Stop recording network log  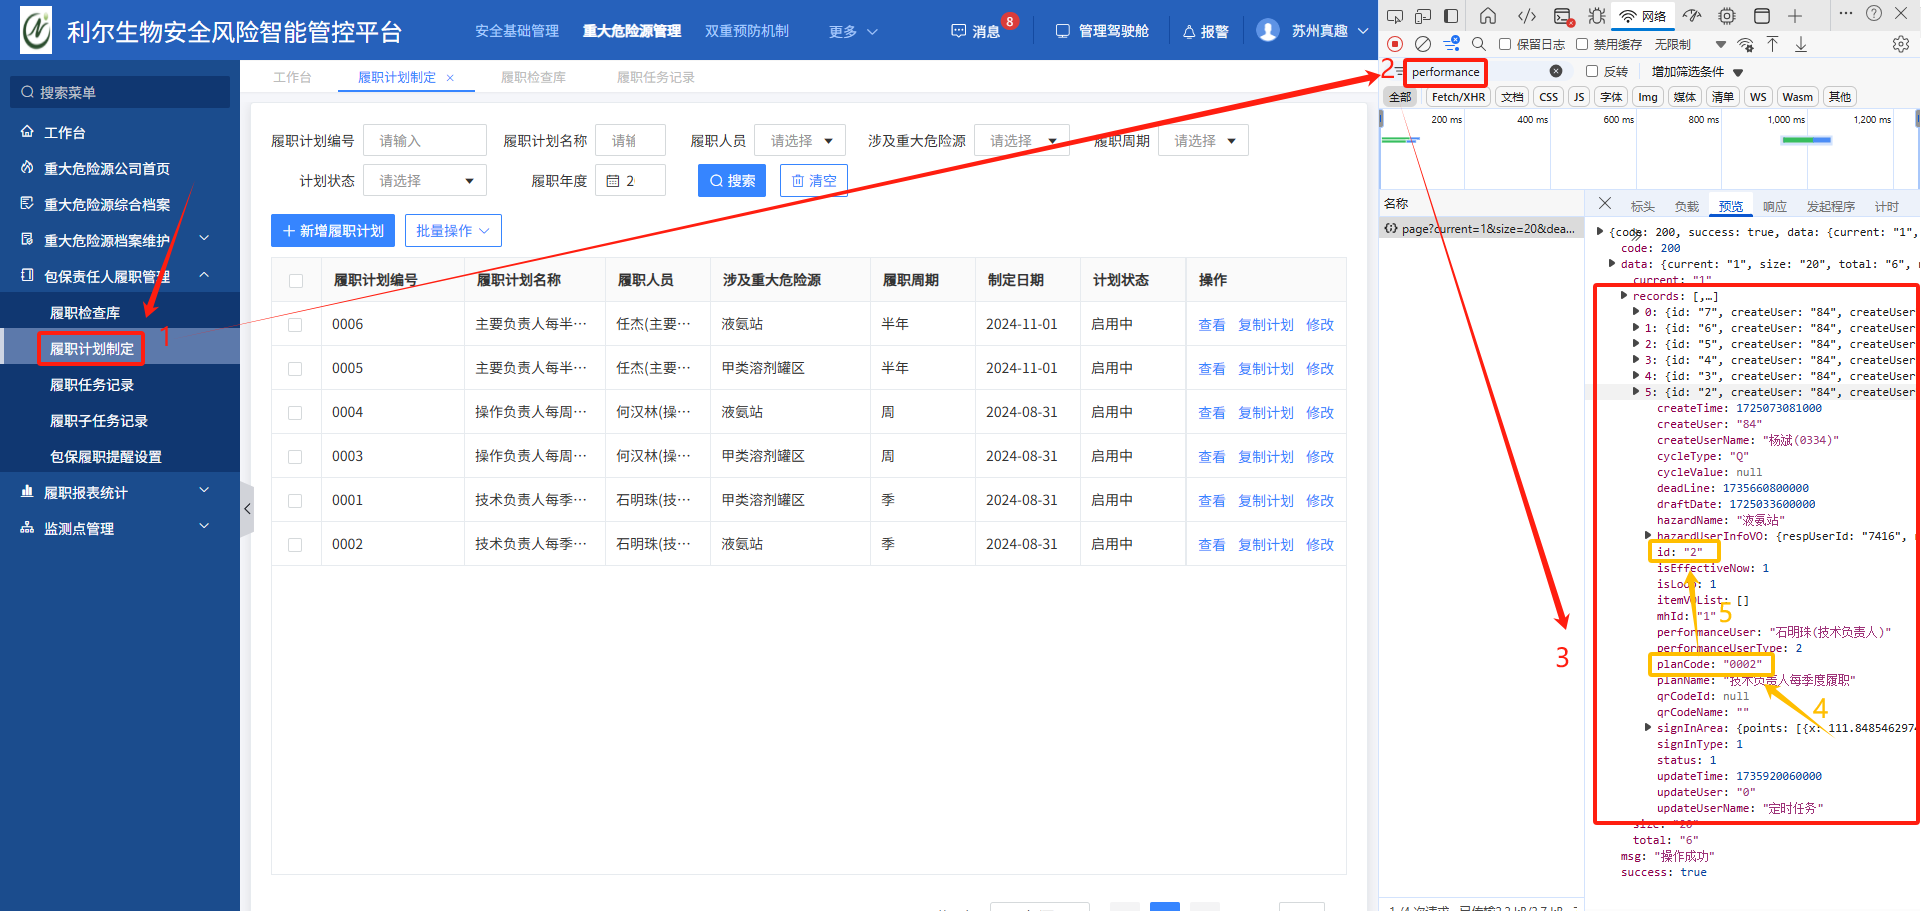[1395, 44]
